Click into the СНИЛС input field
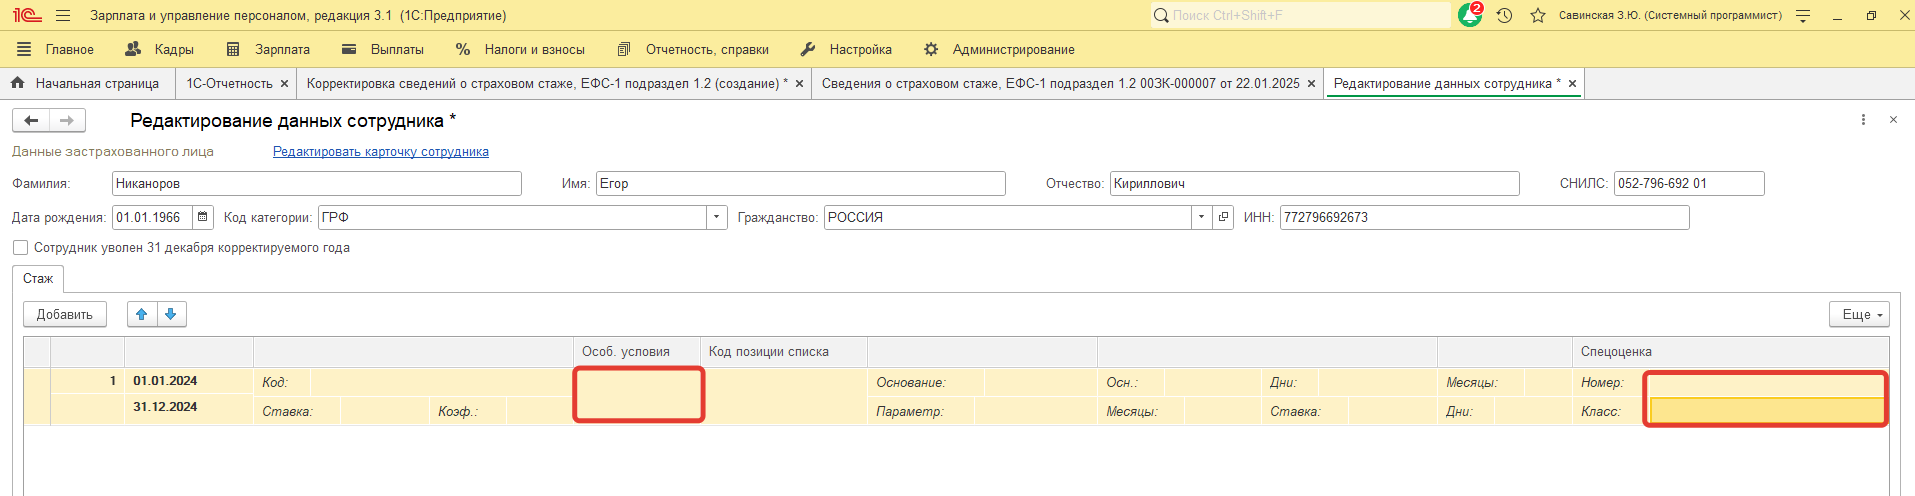The width and height of the screenshot is (1915, 496). click(1688, 184)
